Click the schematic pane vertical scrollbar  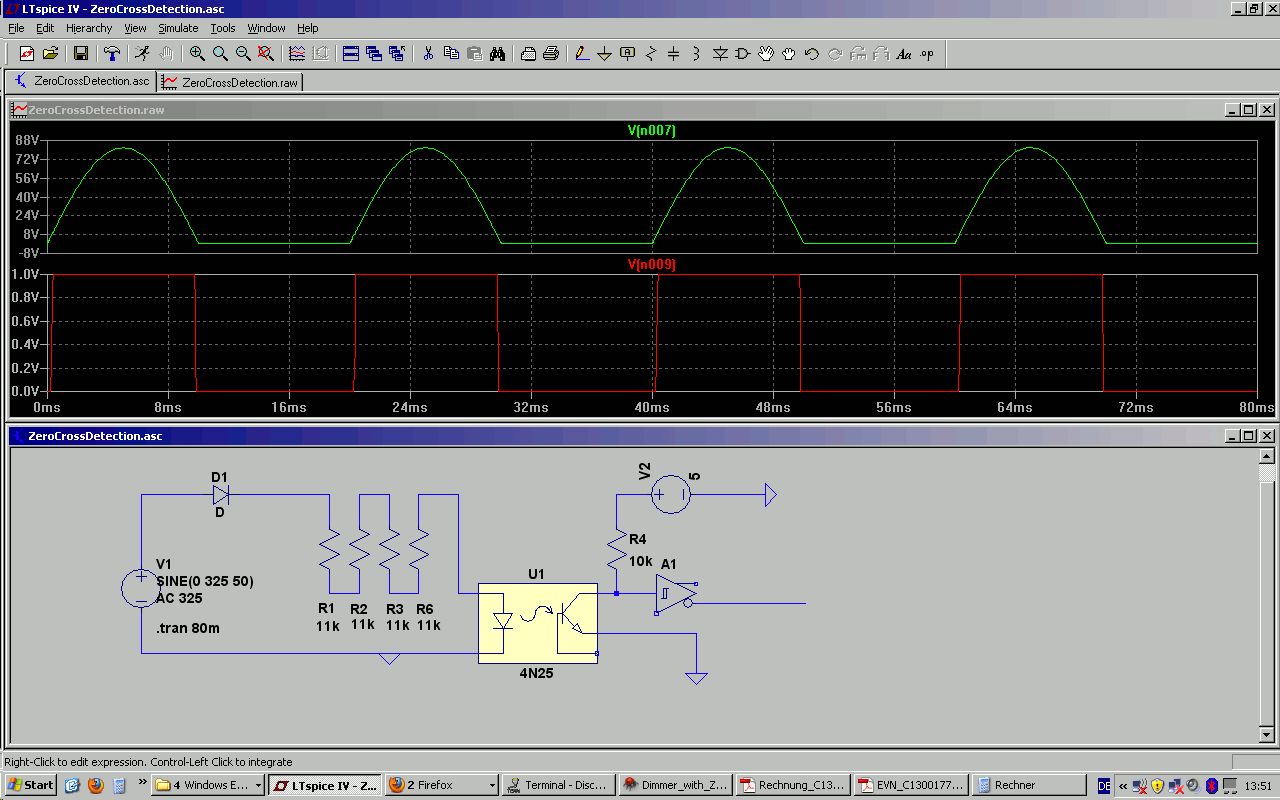tap(1267, 600)
